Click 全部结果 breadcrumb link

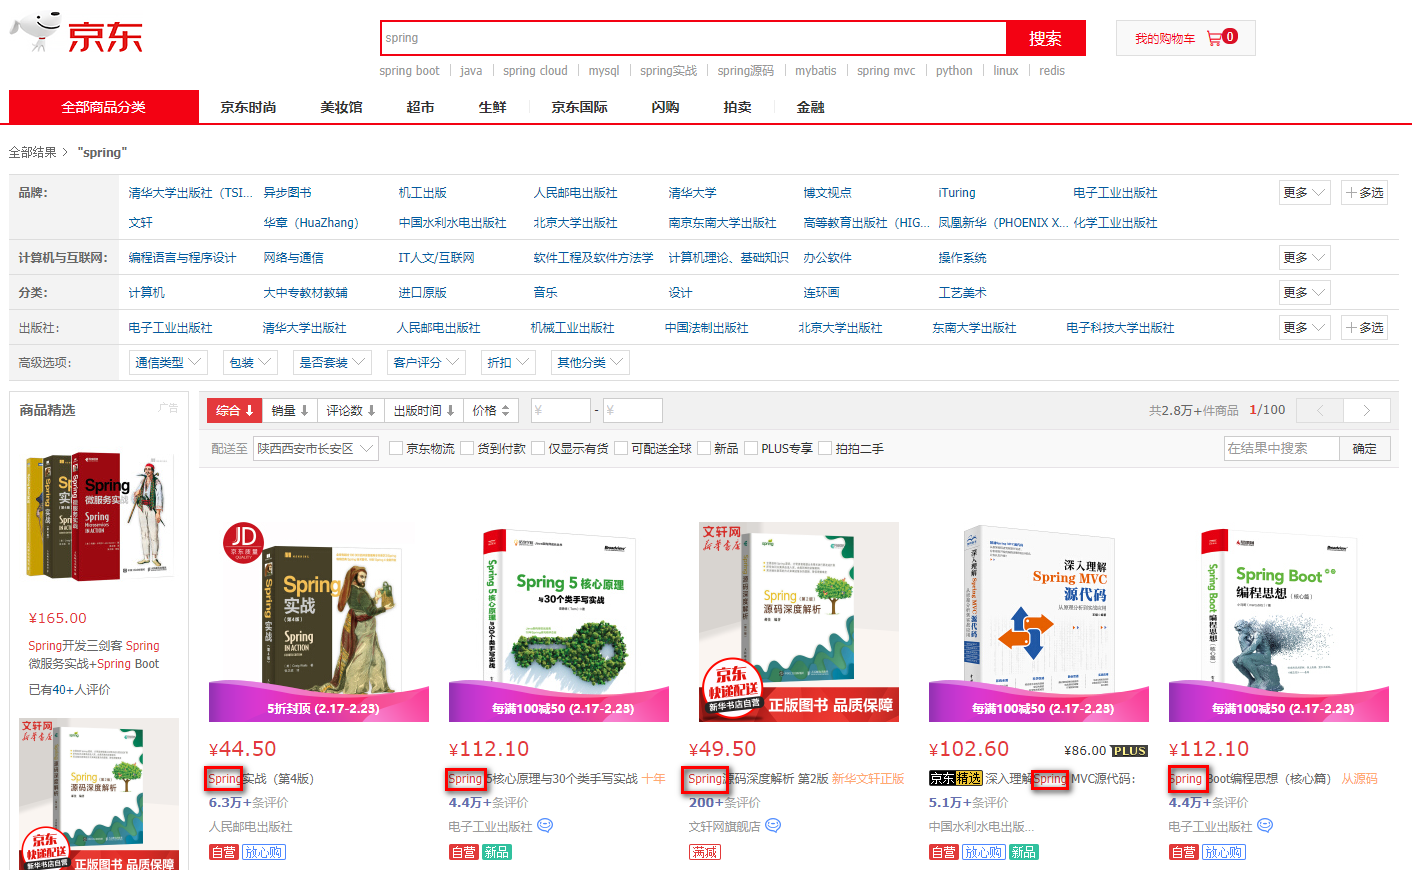pos(32,152)
